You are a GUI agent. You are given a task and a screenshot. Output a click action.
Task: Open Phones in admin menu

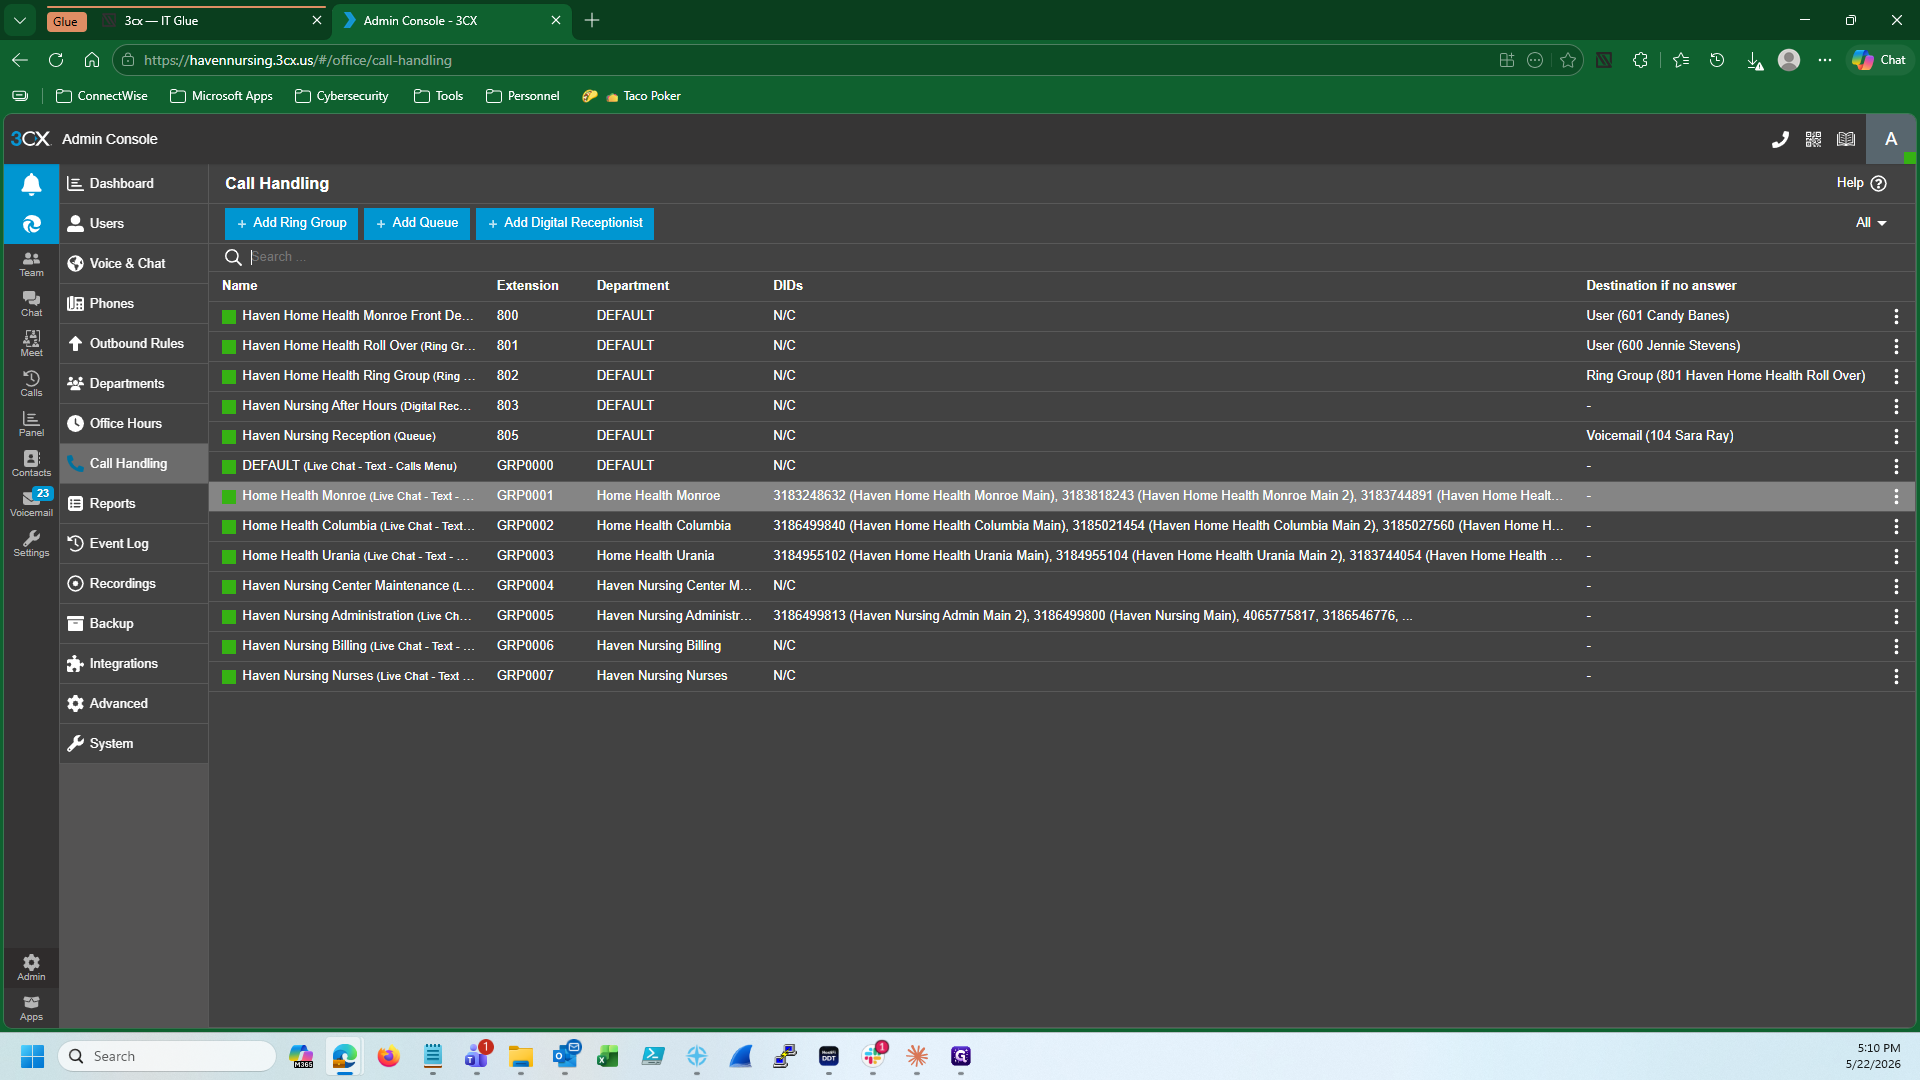(x=134, y=304)
